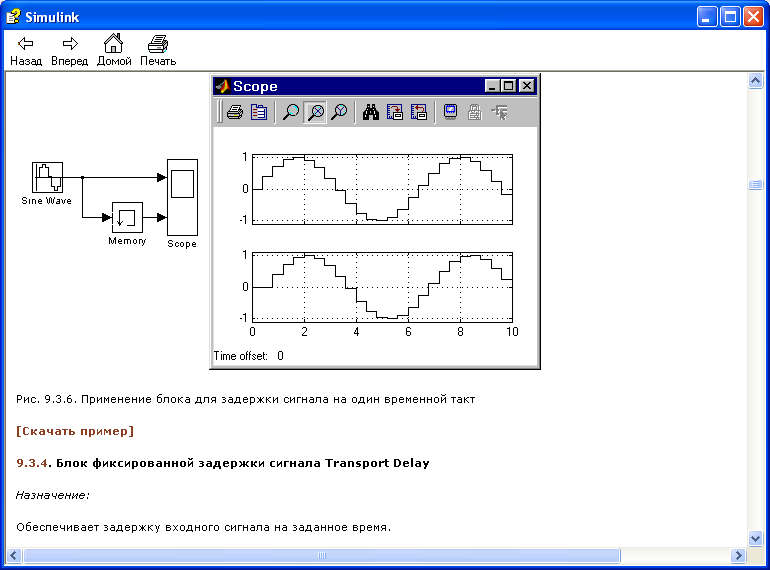Image resolution: width=770 pixels, height=570 pixels.
Task: Click the Обеспечивает задержку sentence
Action: click(x=203, y=527)
